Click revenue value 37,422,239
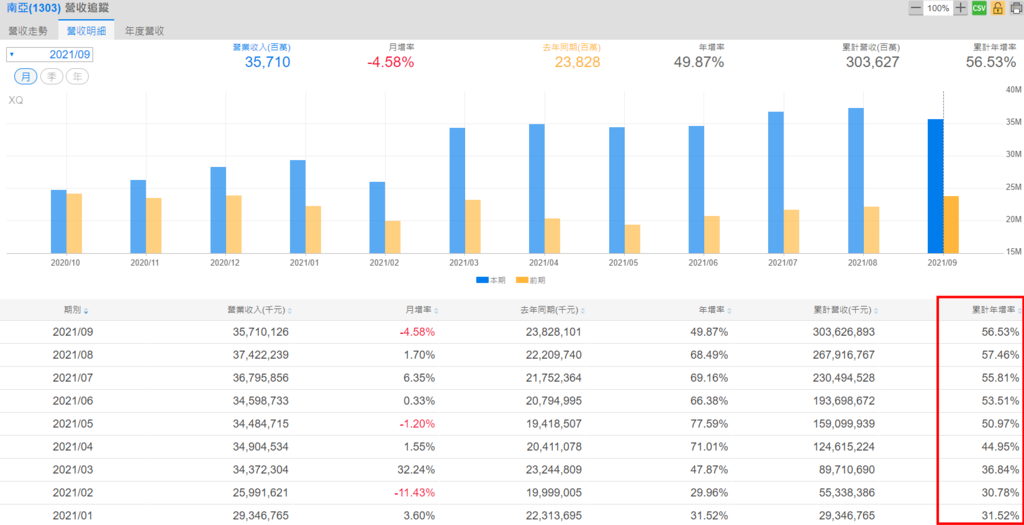The image size is (1024, 525). coord(261,355)
